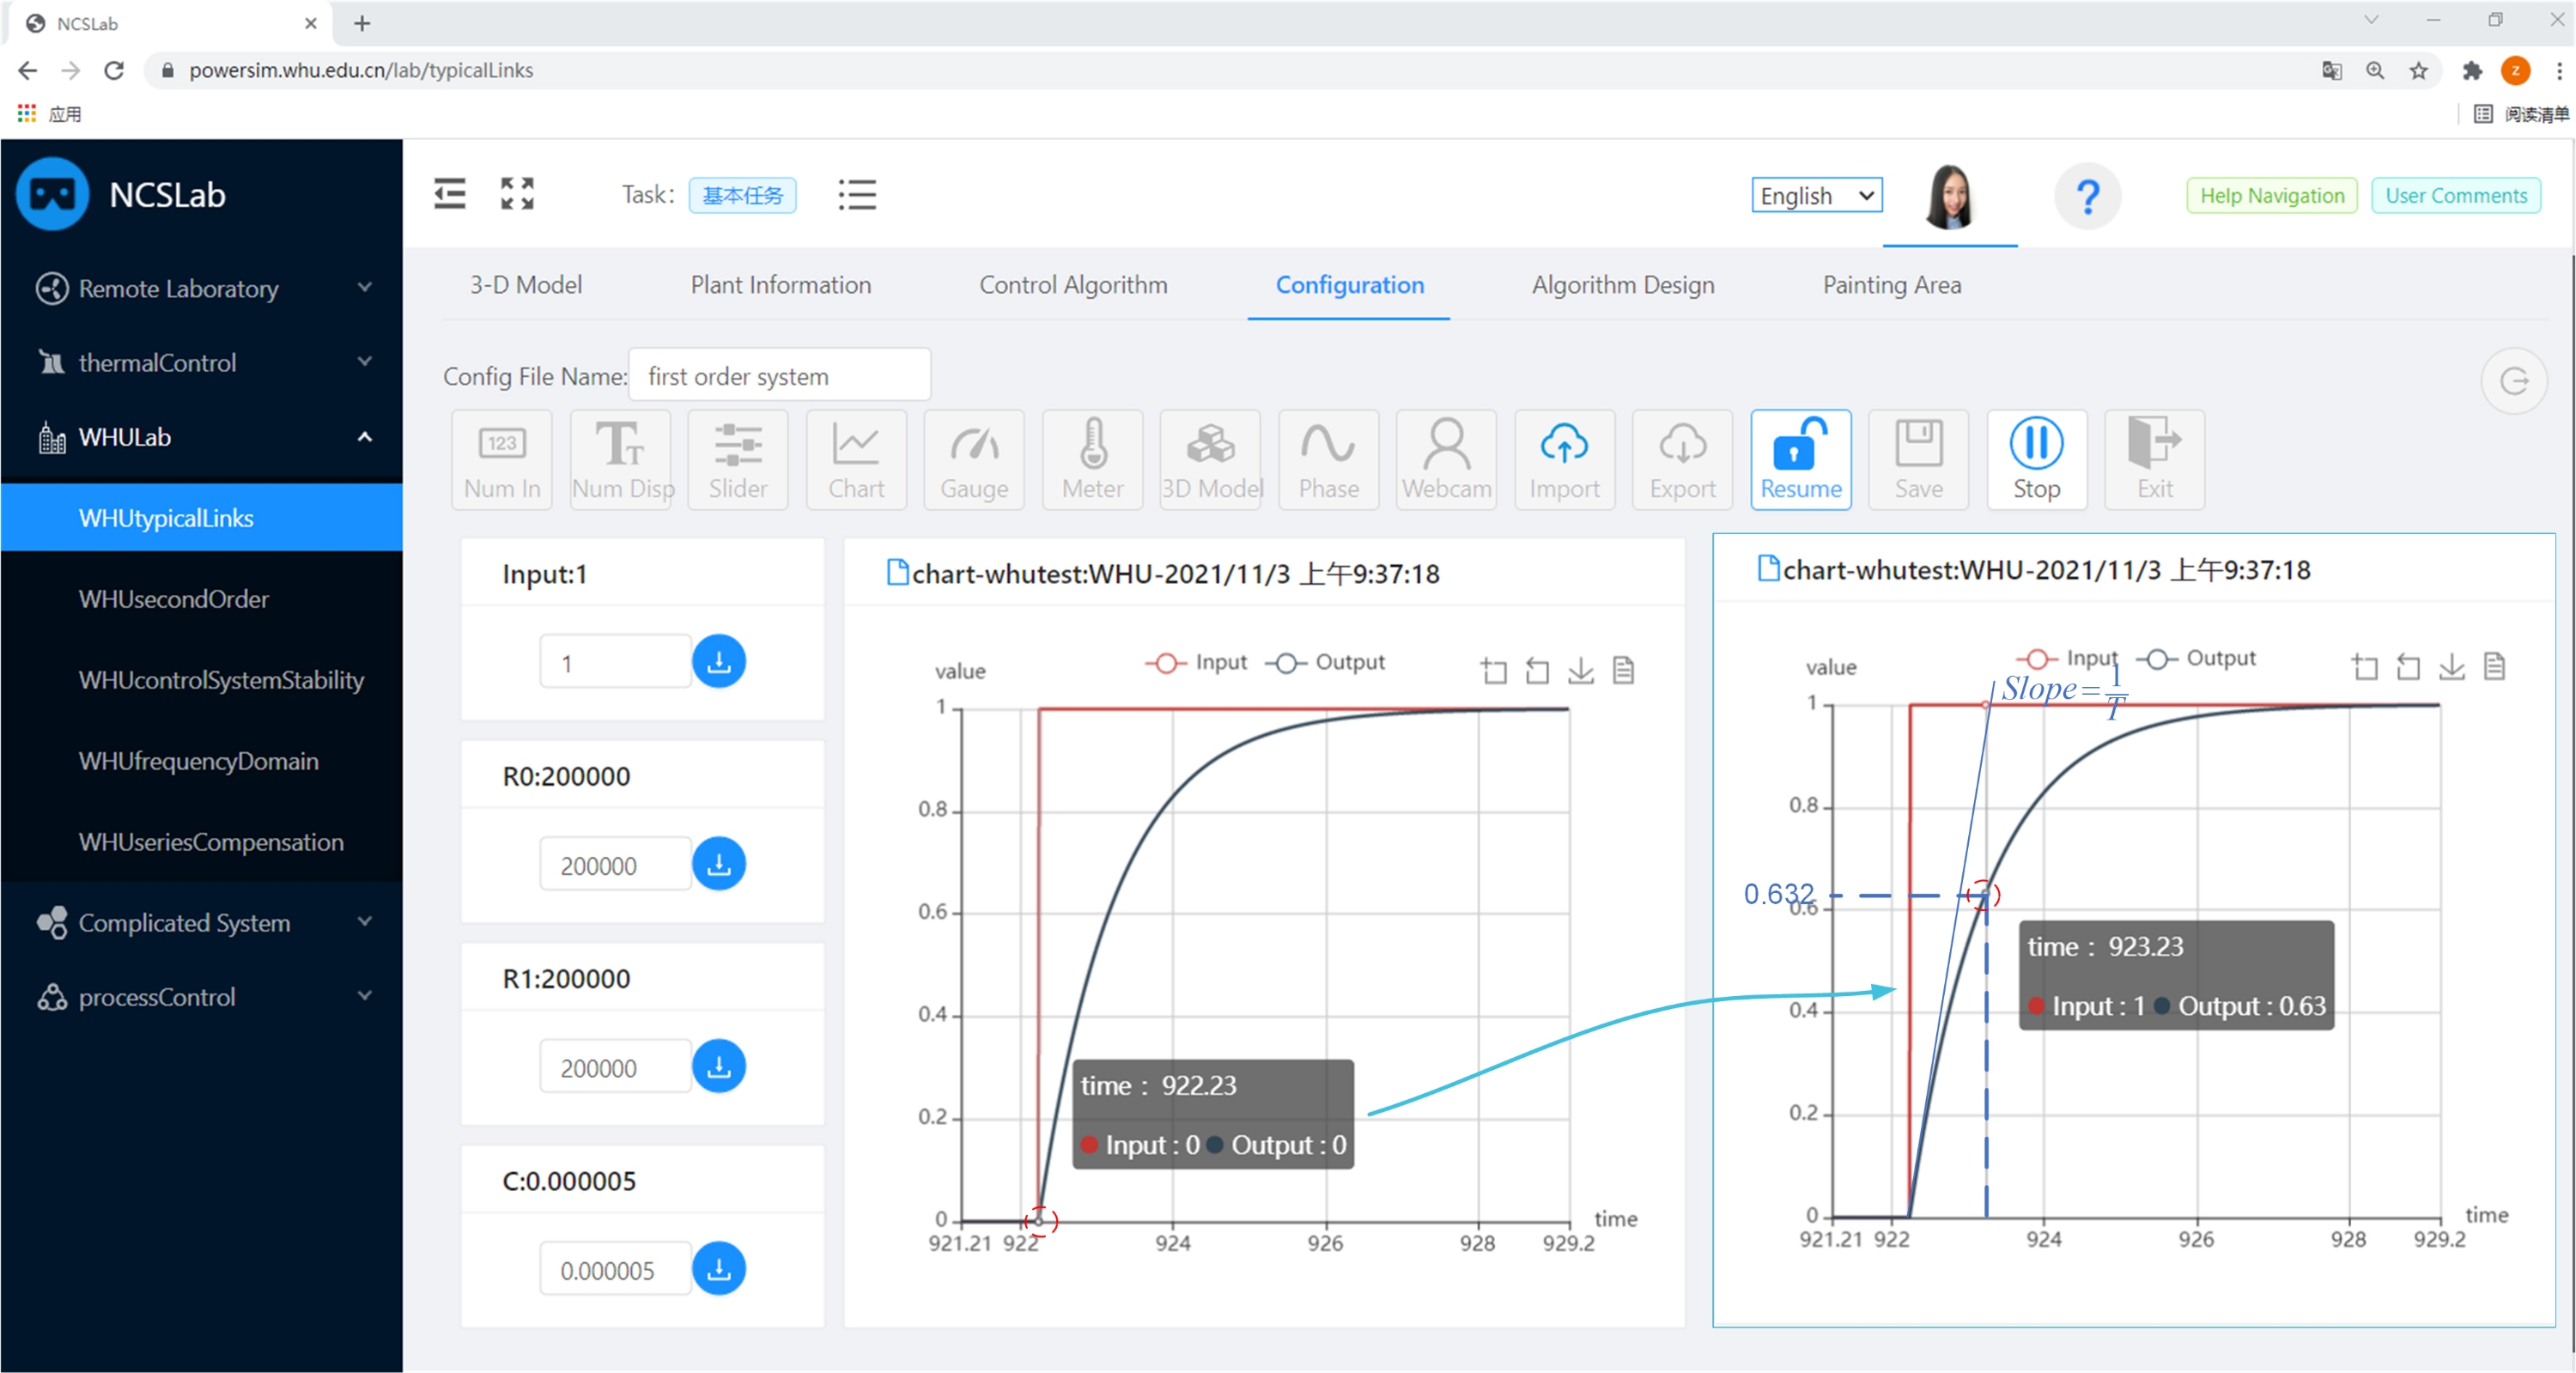The image size is (2576, 1373).
Task: Open the English language dropdown
Action: point(1815,195)
